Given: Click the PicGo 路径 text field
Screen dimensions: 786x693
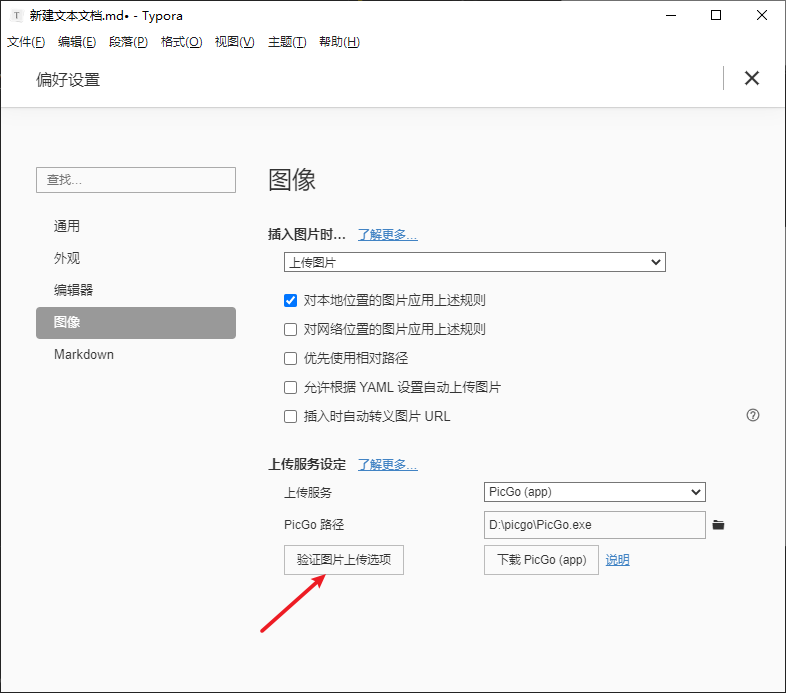Looking at the screenshot, I should point(595,525).
